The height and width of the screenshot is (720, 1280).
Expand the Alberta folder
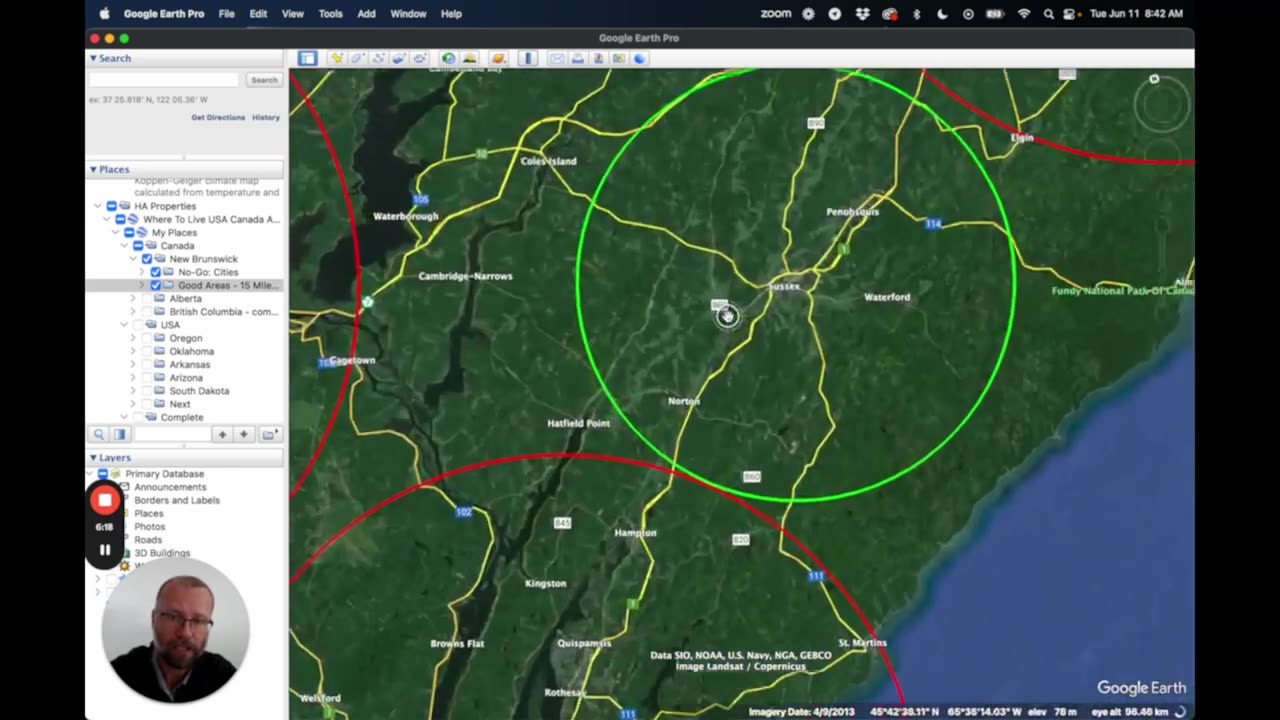click(133, 298)
